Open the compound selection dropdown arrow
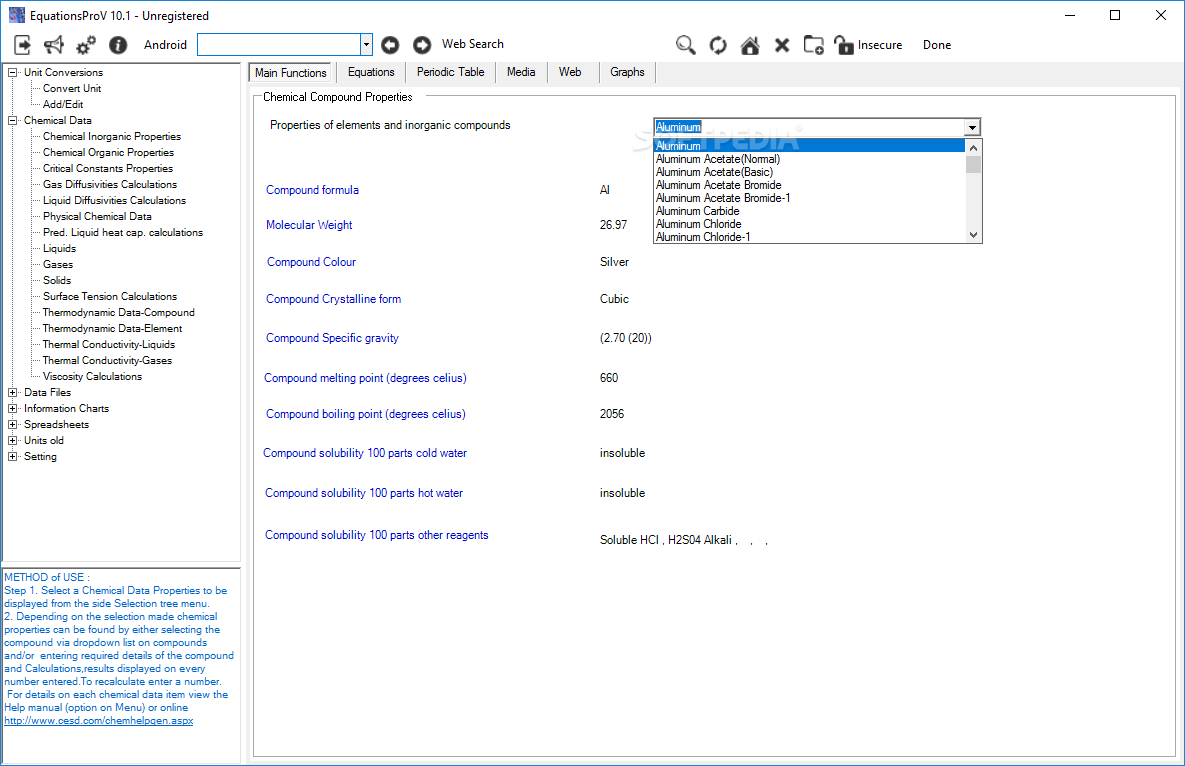The height and width of the screenshot is (766, 1185). click(x=973, y=128)
